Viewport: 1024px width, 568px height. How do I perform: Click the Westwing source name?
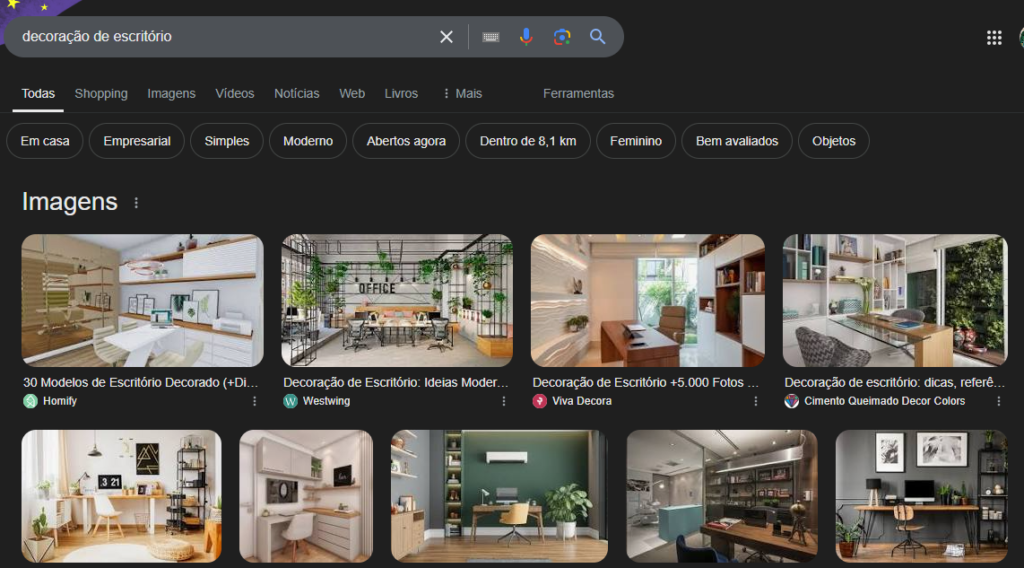tap(327, 402)
